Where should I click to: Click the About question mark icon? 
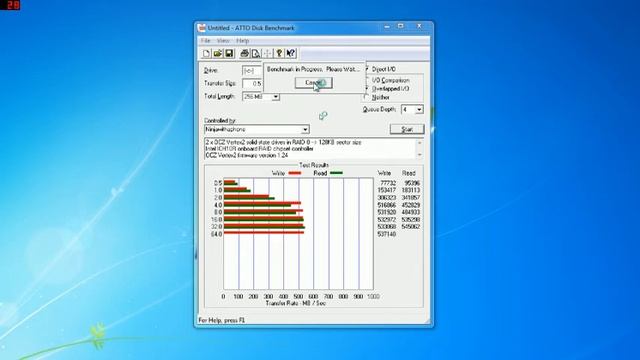(x=279, y=53)
